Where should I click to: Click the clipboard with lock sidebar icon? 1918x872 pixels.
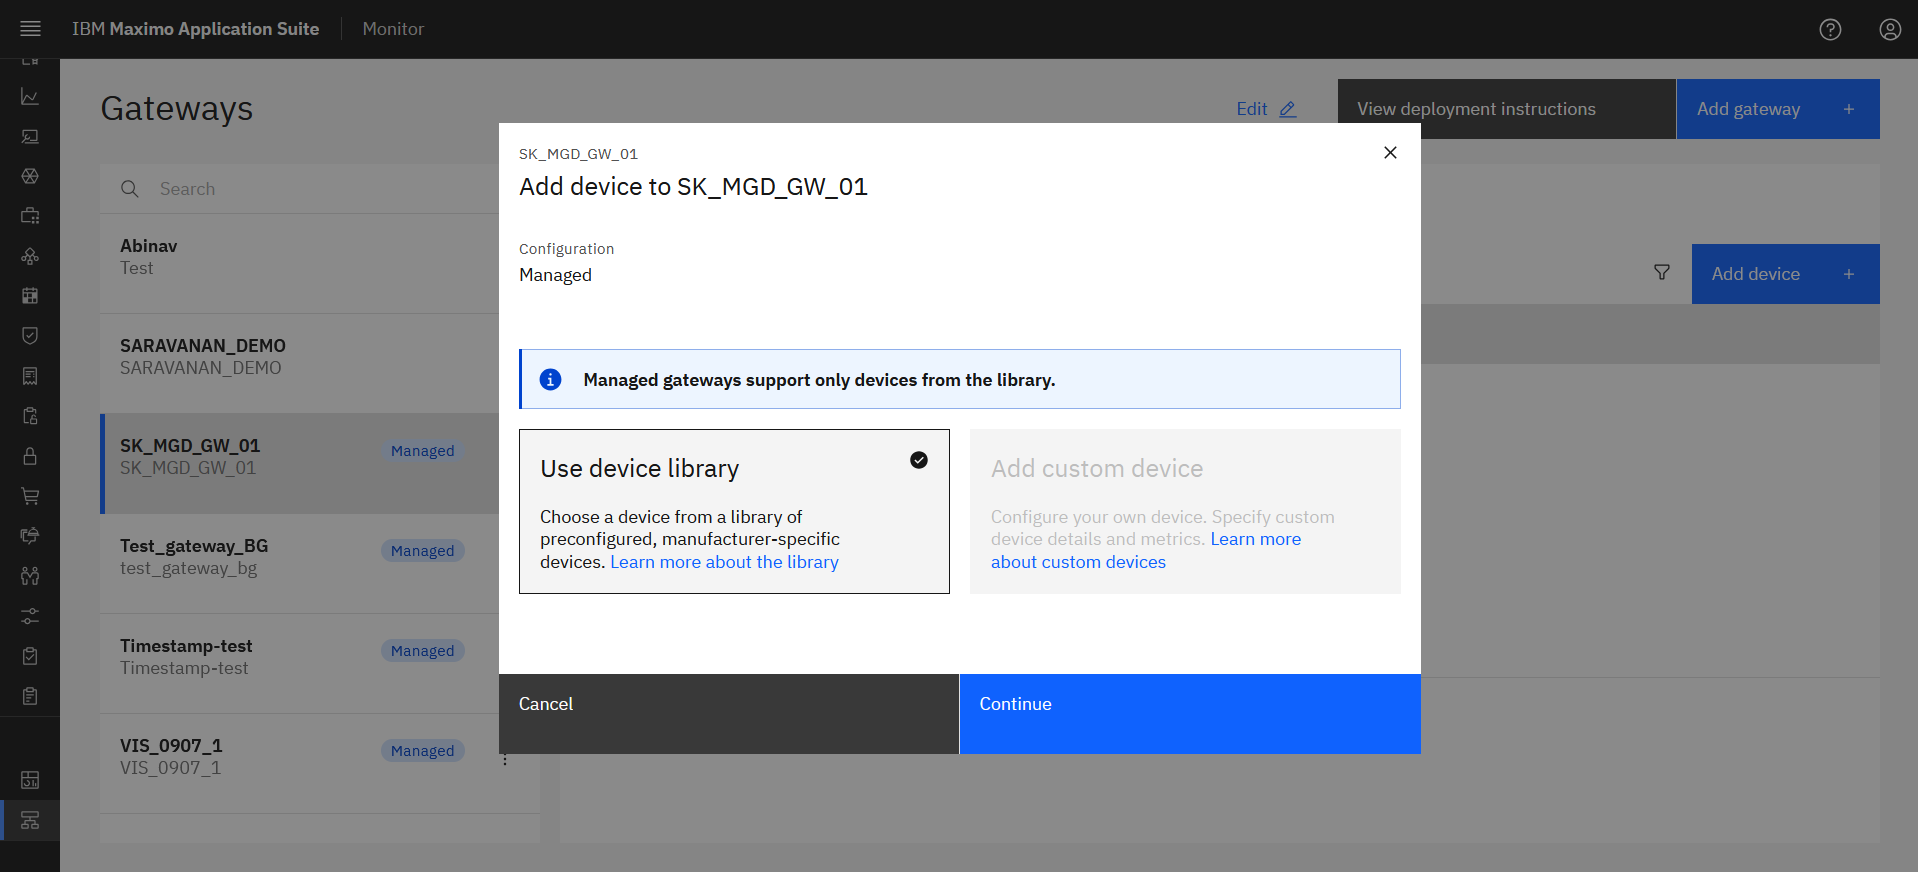pyautogui.click(x=30, y=416)
